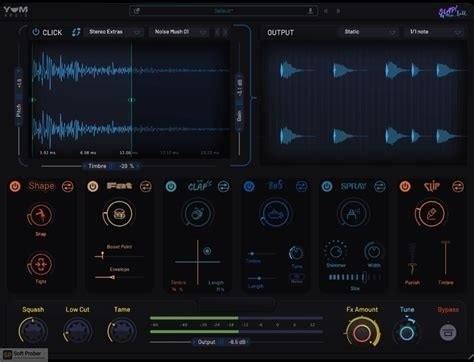Image resolution: width=474 pixels, height=362 pixels.
Task: Click the Squash knob
Action: [x=33, y=331]
